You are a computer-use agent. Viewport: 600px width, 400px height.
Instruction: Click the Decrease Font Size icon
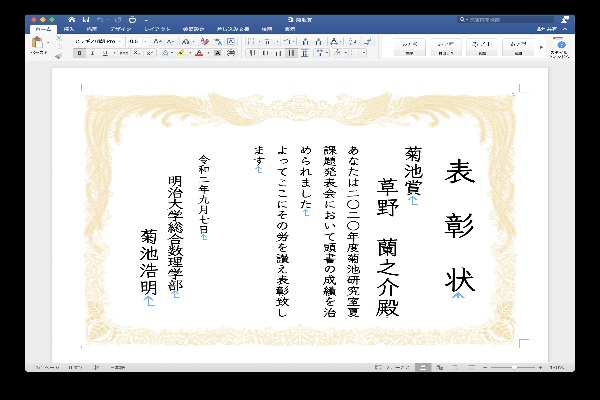[x=170, y=41]
